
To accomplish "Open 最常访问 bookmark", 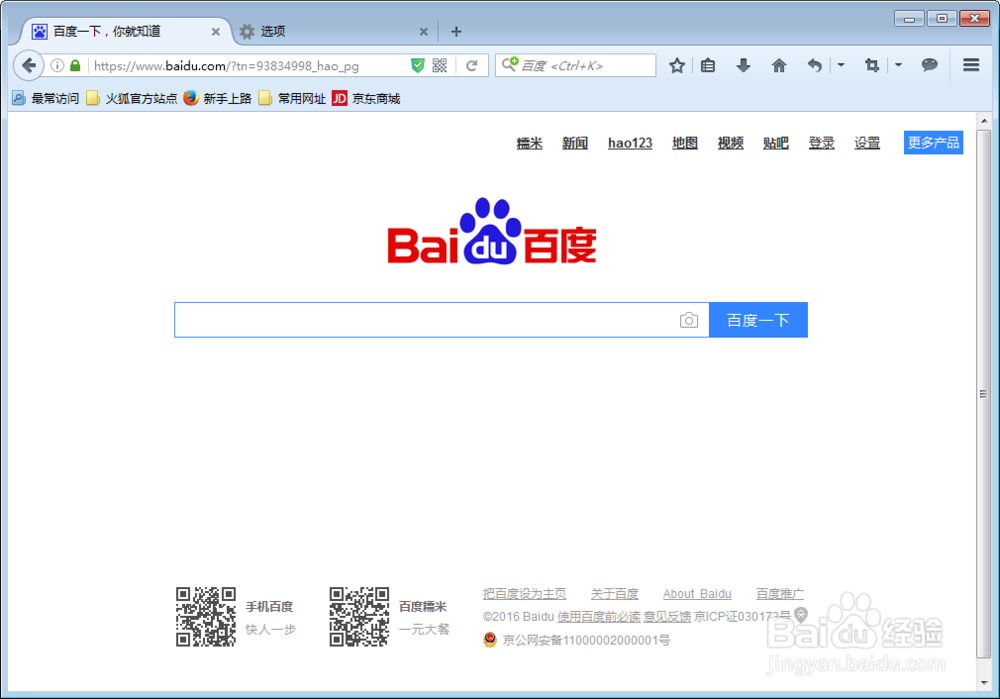I will tap(45, 98).
